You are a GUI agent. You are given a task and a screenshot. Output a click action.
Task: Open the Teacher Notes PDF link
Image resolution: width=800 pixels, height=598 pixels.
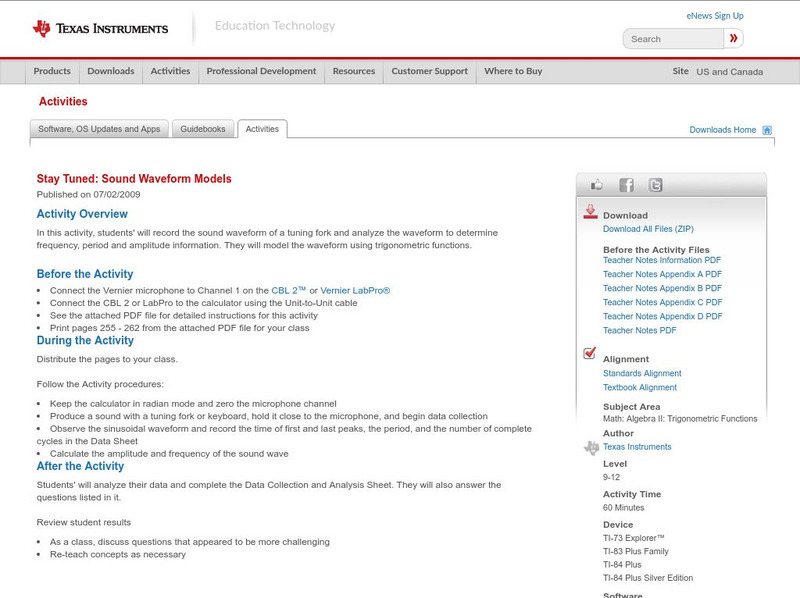click(639, 331)
